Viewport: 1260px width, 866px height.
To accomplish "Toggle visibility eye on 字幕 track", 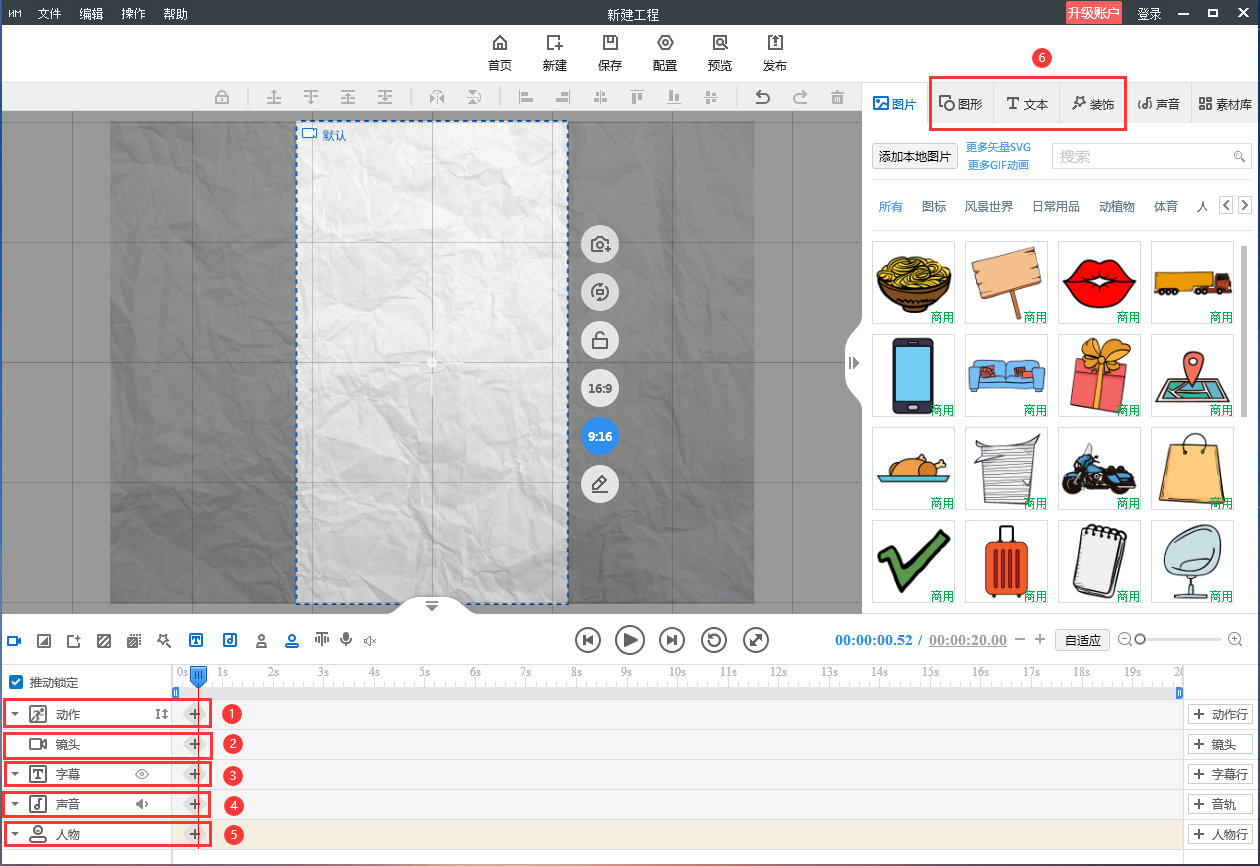I will (x=142, y=774).
